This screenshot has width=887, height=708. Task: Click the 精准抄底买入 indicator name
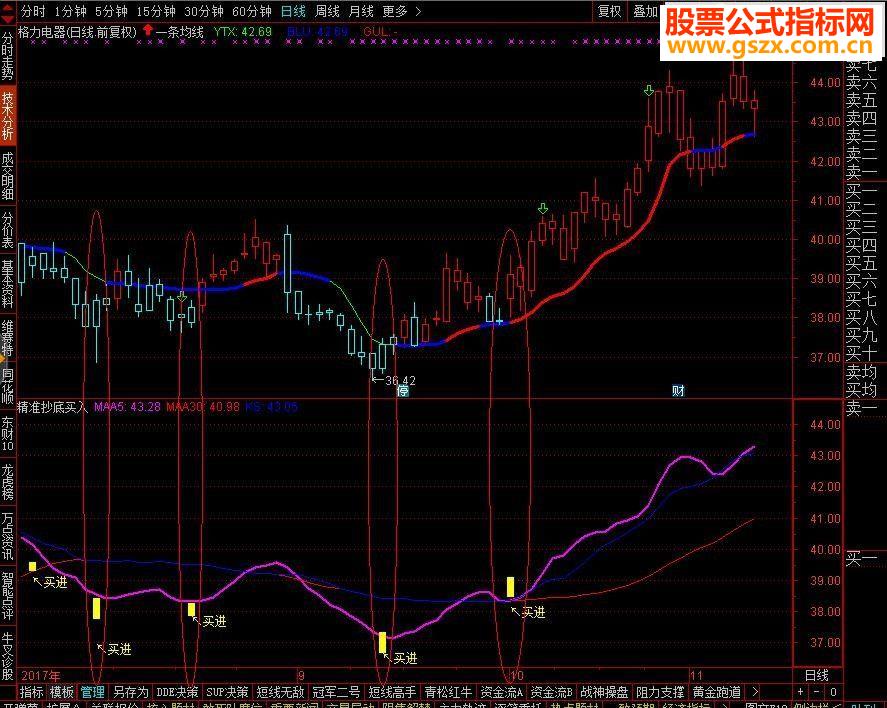pyautogui.click(x=53, y=407)
